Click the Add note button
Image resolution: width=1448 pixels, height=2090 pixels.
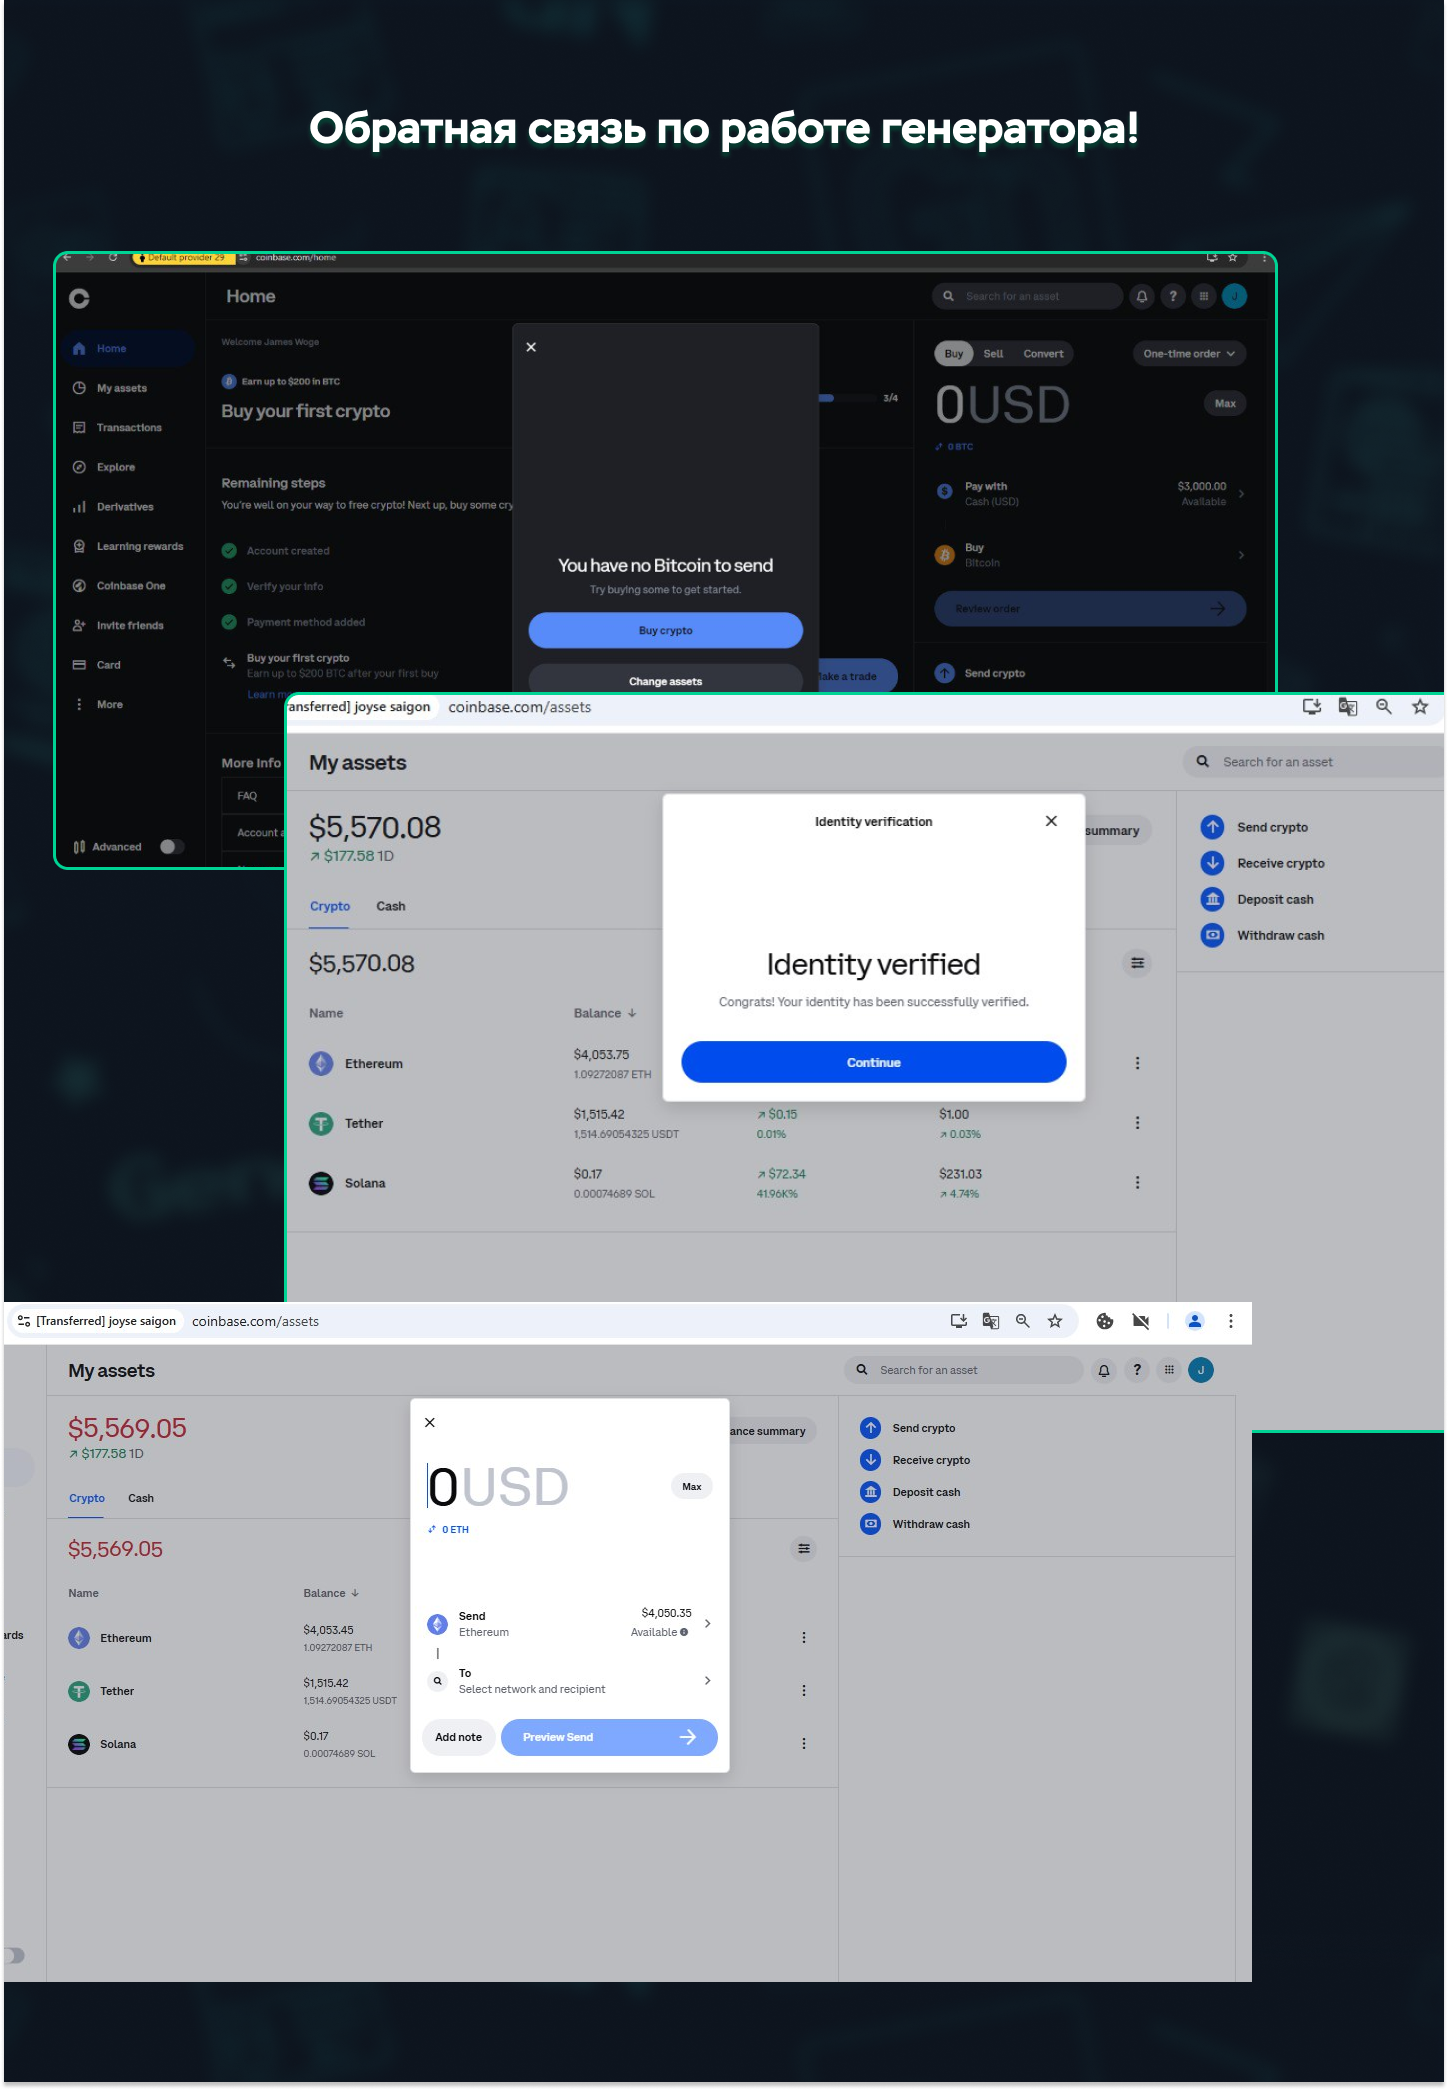(x=458, y=1737)
